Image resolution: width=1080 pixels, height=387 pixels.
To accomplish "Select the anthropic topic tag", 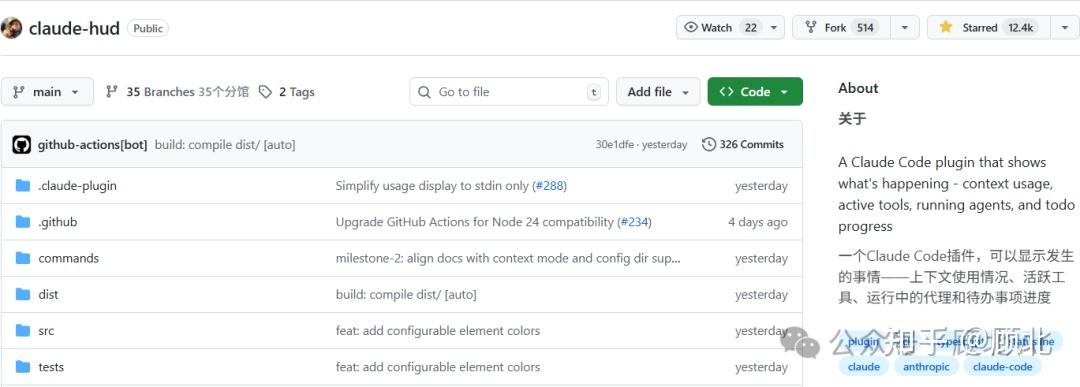I will pos(926,367).
